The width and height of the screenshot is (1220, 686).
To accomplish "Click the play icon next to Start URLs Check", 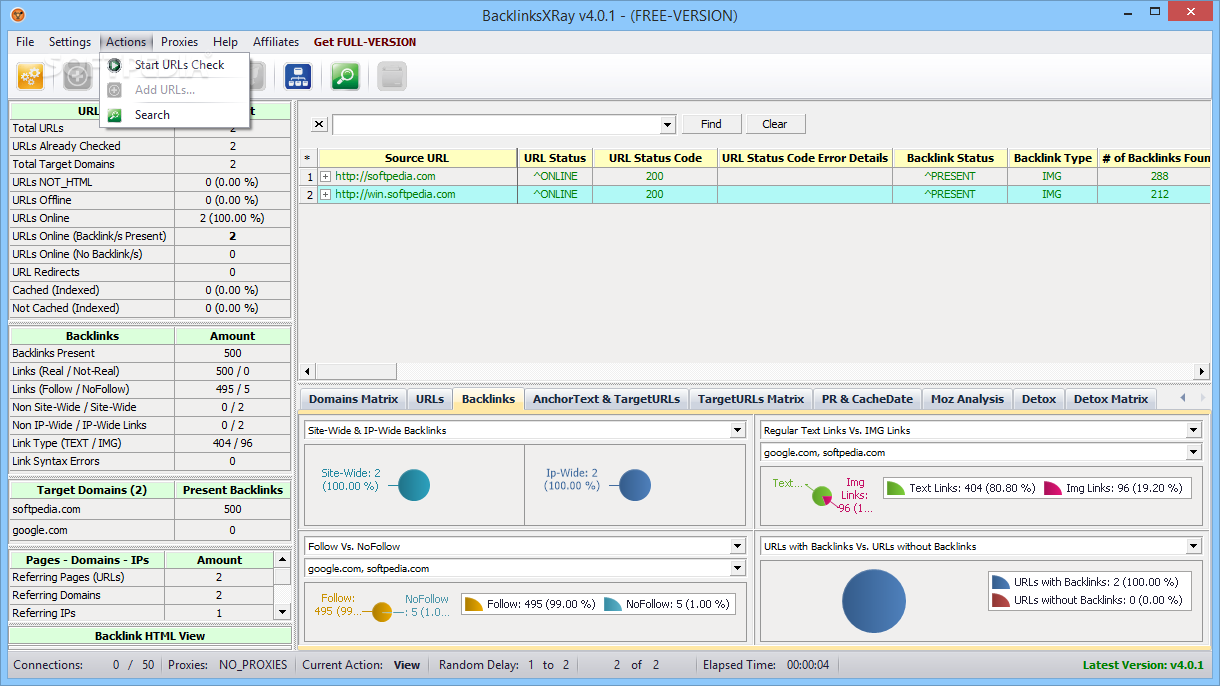I will [x=115, y=65].
